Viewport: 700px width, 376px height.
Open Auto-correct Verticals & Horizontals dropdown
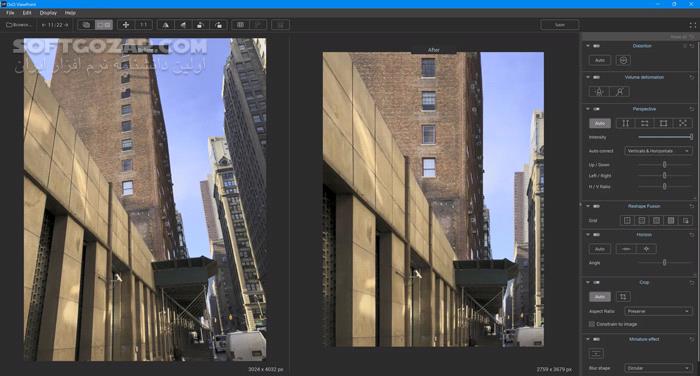click(x=658, y=151)
